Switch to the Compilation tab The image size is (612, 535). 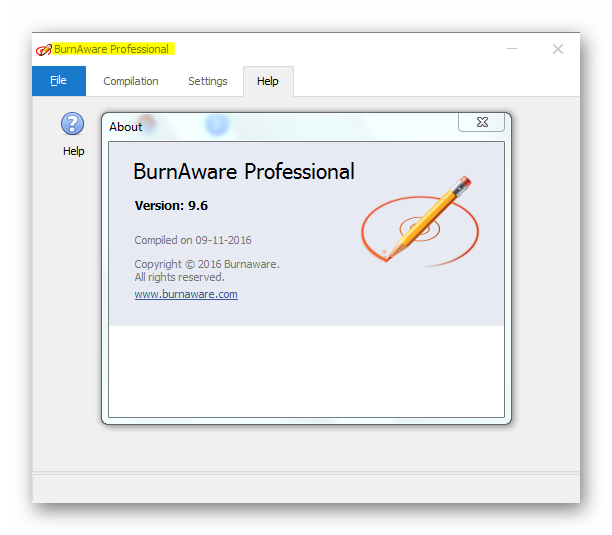click(x=131, y=81)
